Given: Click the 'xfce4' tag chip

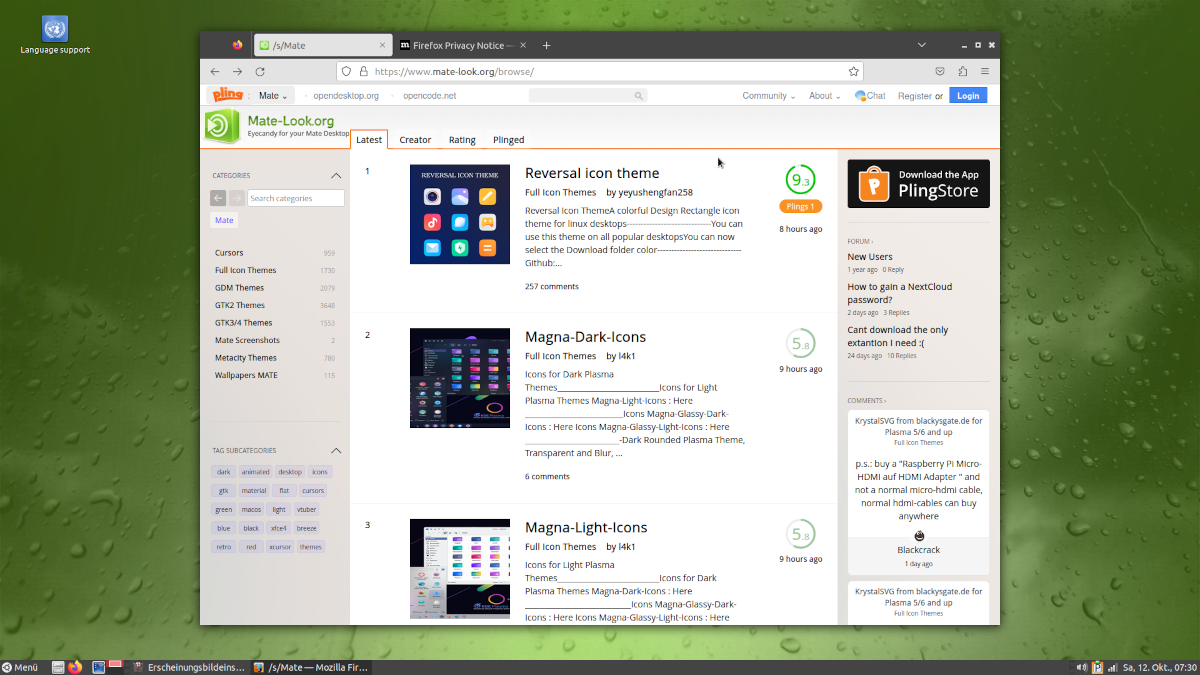Looking at the screenshot, I should tap(278, 528).
